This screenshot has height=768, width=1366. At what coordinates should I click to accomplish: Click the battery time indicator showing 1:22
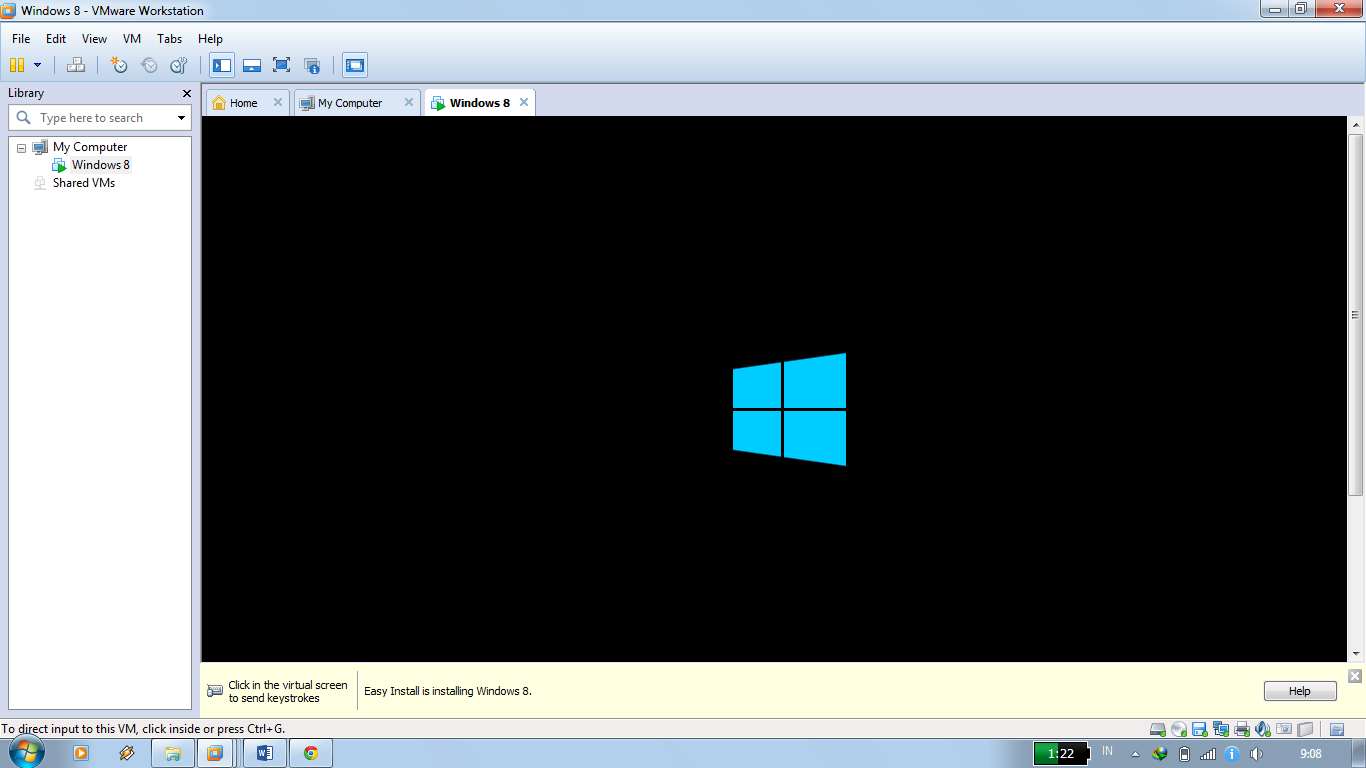click(x=1060, y=754)
